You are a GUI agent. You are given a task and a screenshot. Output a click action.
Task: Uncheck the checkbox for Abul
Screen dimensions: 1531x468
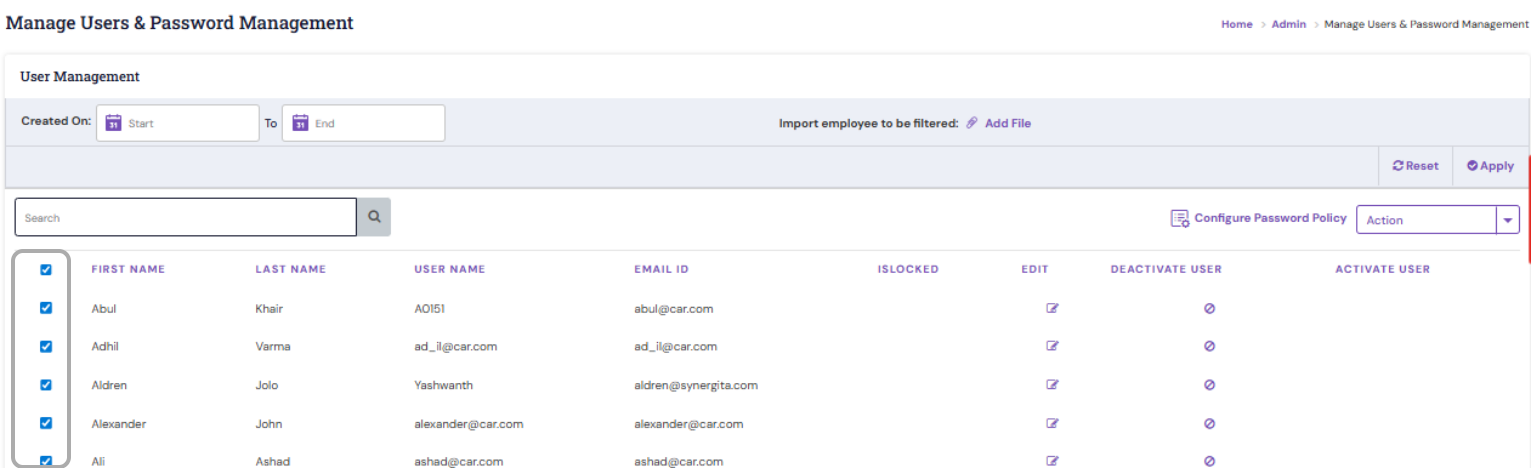46,308
